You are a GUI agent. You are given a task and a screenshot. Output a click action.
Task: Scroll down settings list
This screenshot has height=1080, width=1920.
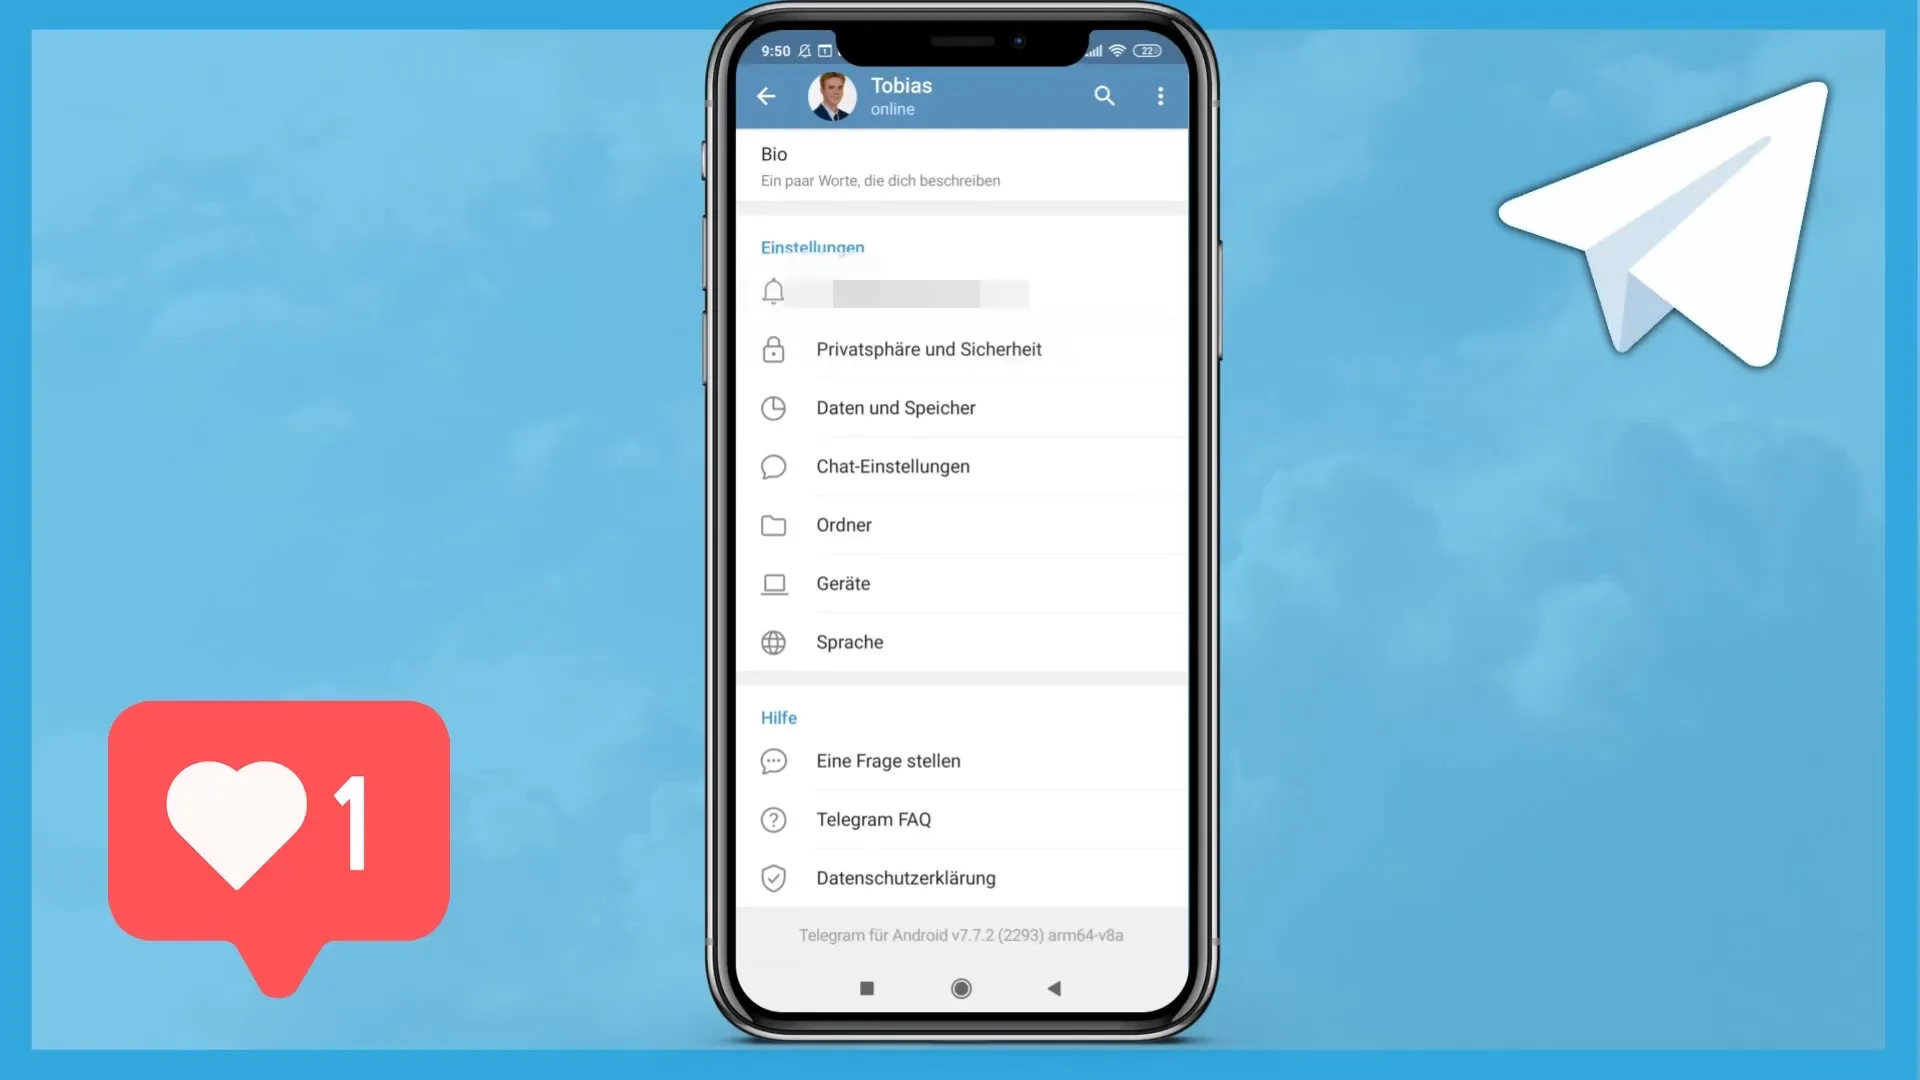pos(960,593)
